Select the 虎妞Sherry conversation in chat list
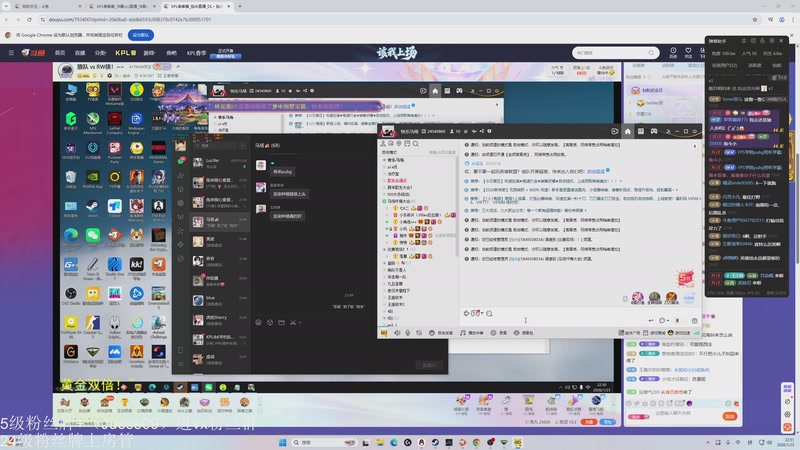800x450 pixels. (219, 320)
